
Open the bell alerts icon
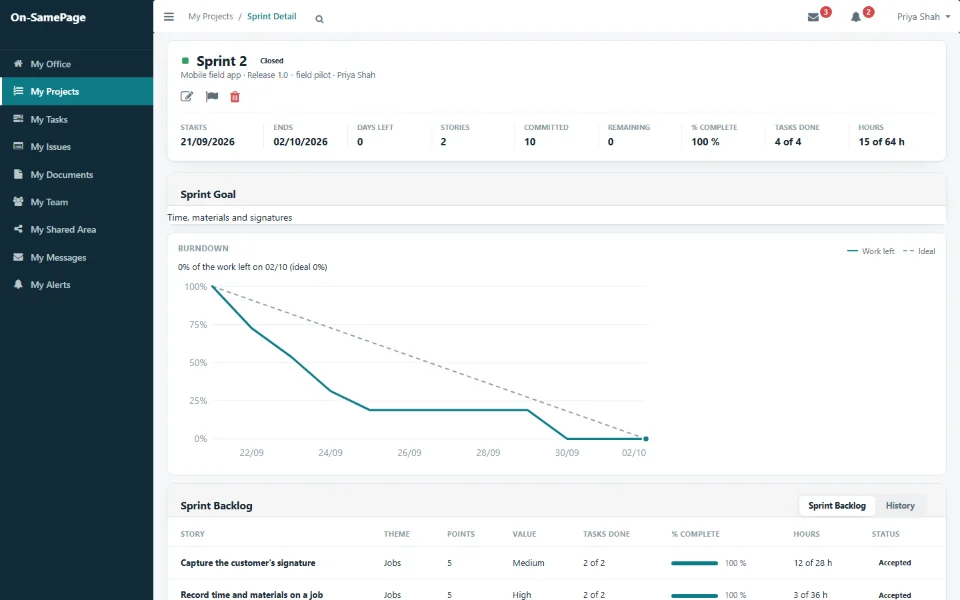pos(855,17)
